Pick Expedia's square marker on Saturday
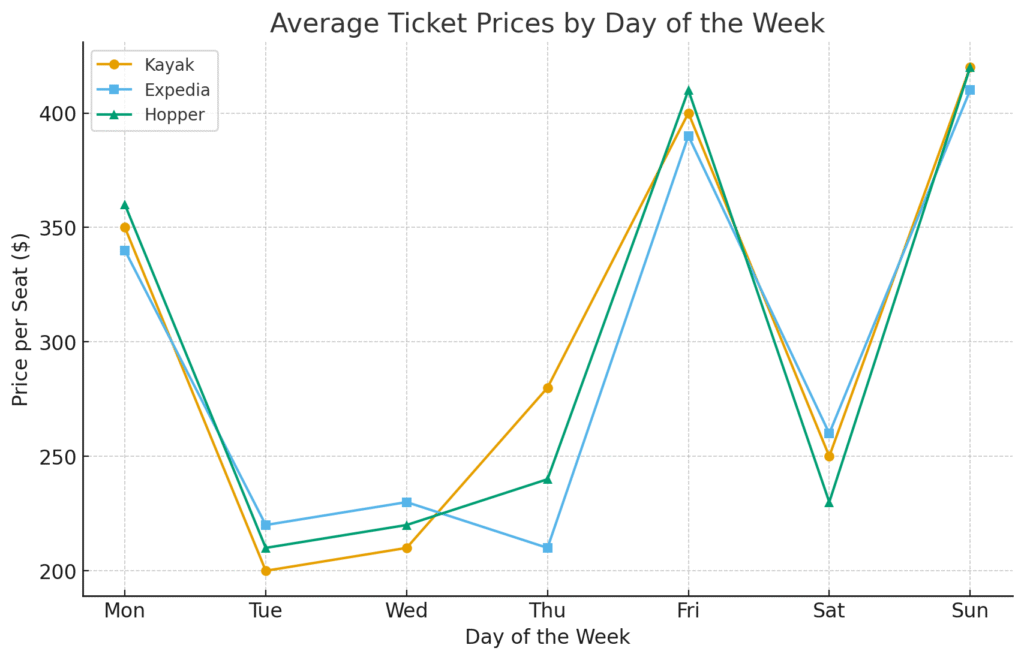Image resolution: width=1024 pixels, height=660 pixels. click(x=829, y=433)
